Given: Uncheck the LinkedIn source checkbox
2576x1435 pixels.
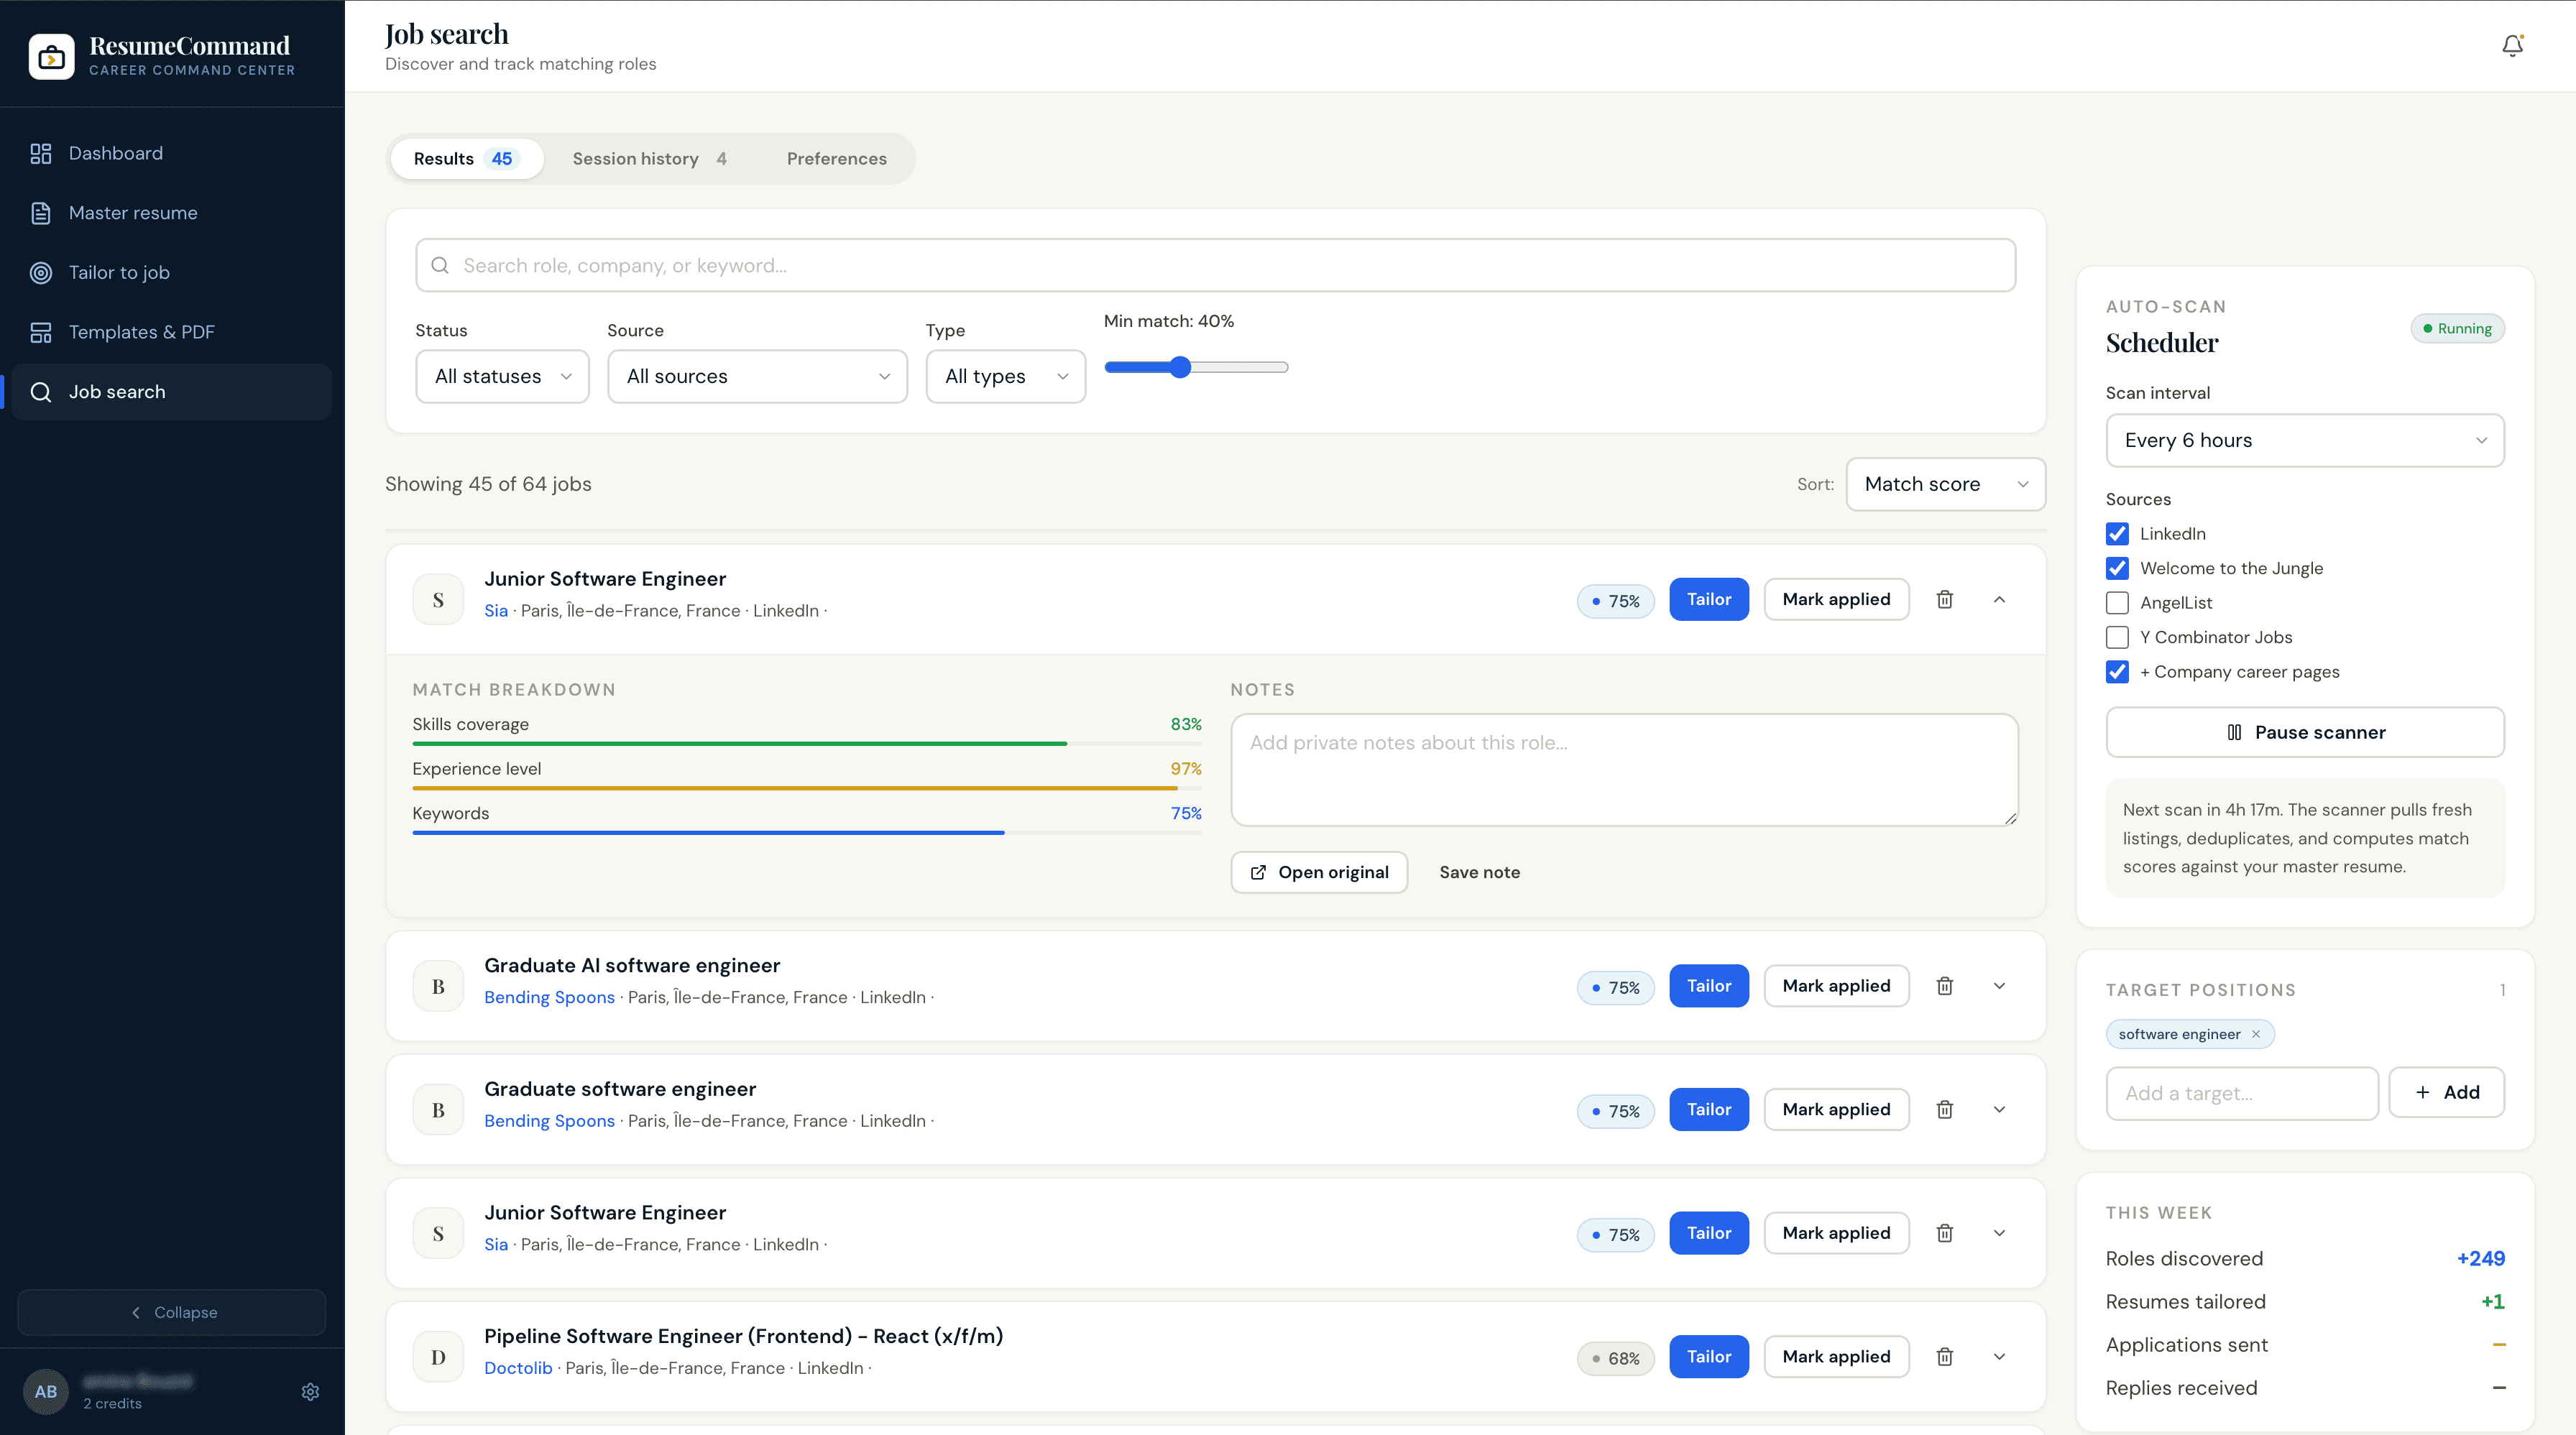Looking at the screenshot, I should pyautogui.click(x=2117, y=533).
